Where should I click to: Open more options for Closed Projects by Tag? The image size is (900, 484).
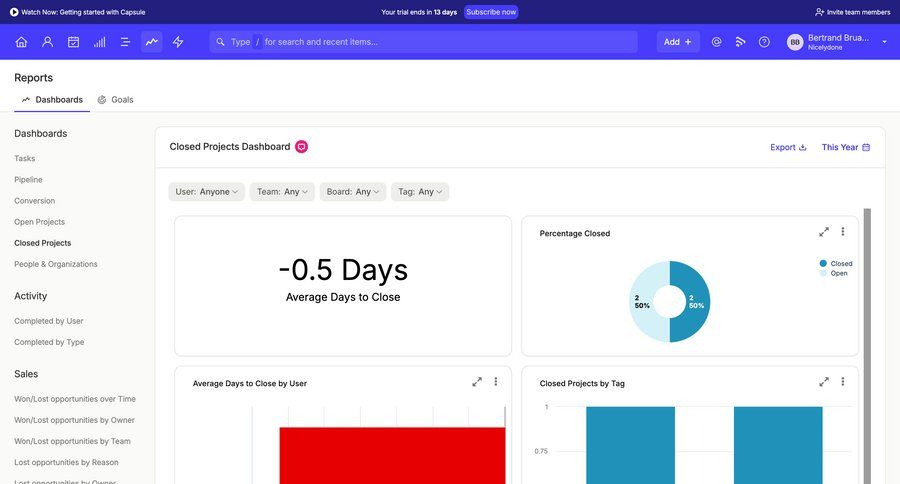point(843,382)
